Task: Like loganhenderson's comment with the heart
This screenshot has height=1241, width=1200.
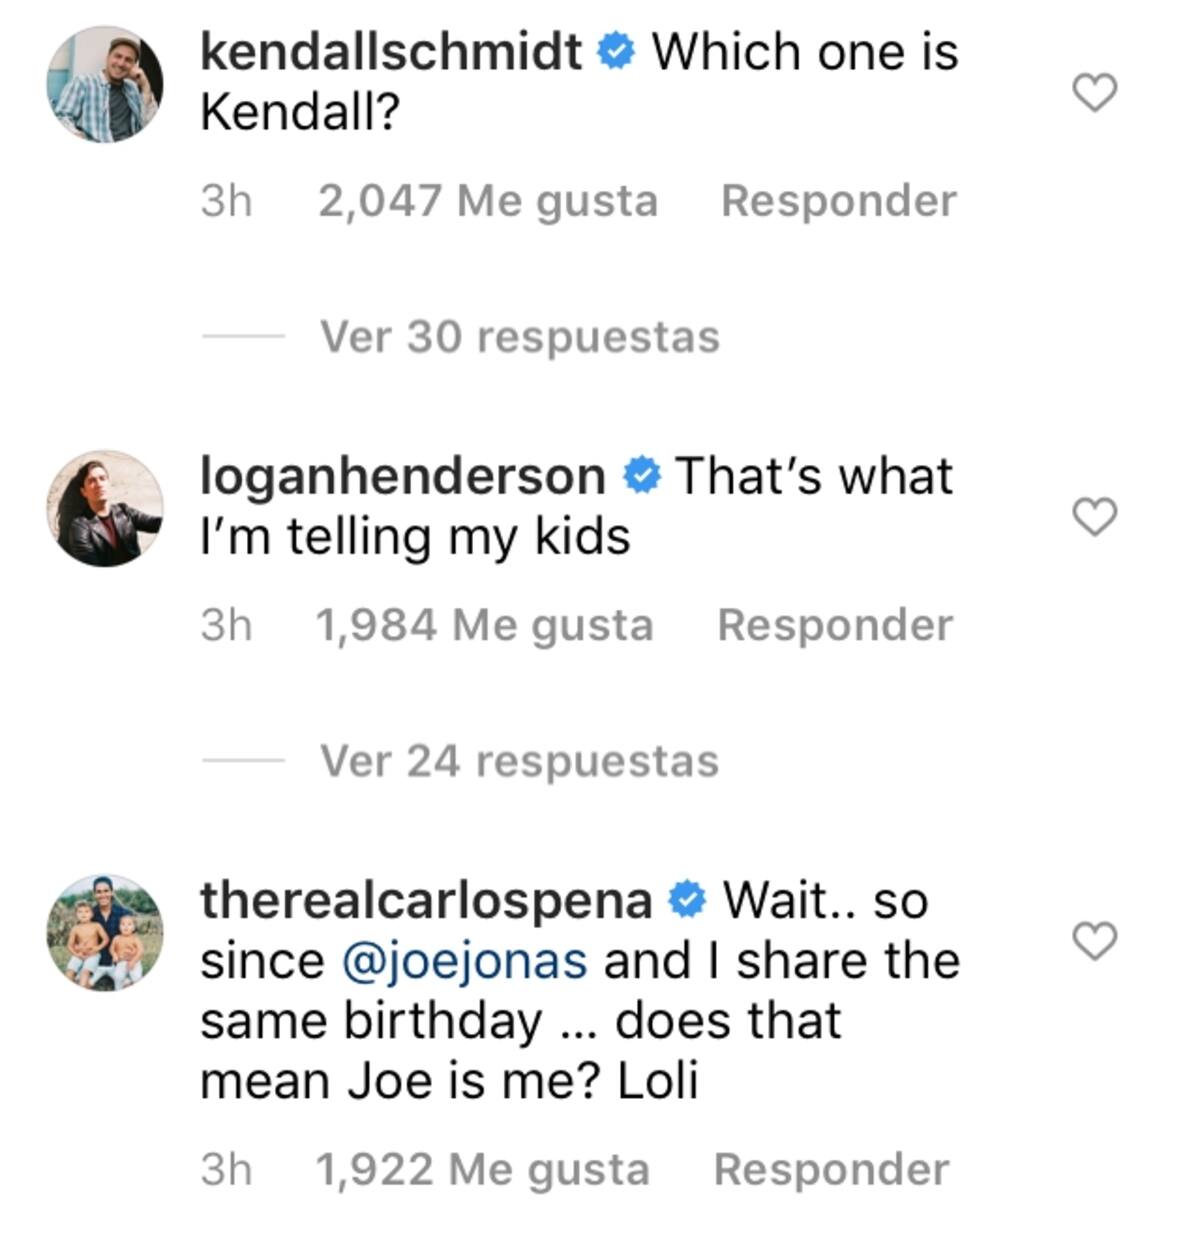Action: (x=1094, y=517)
